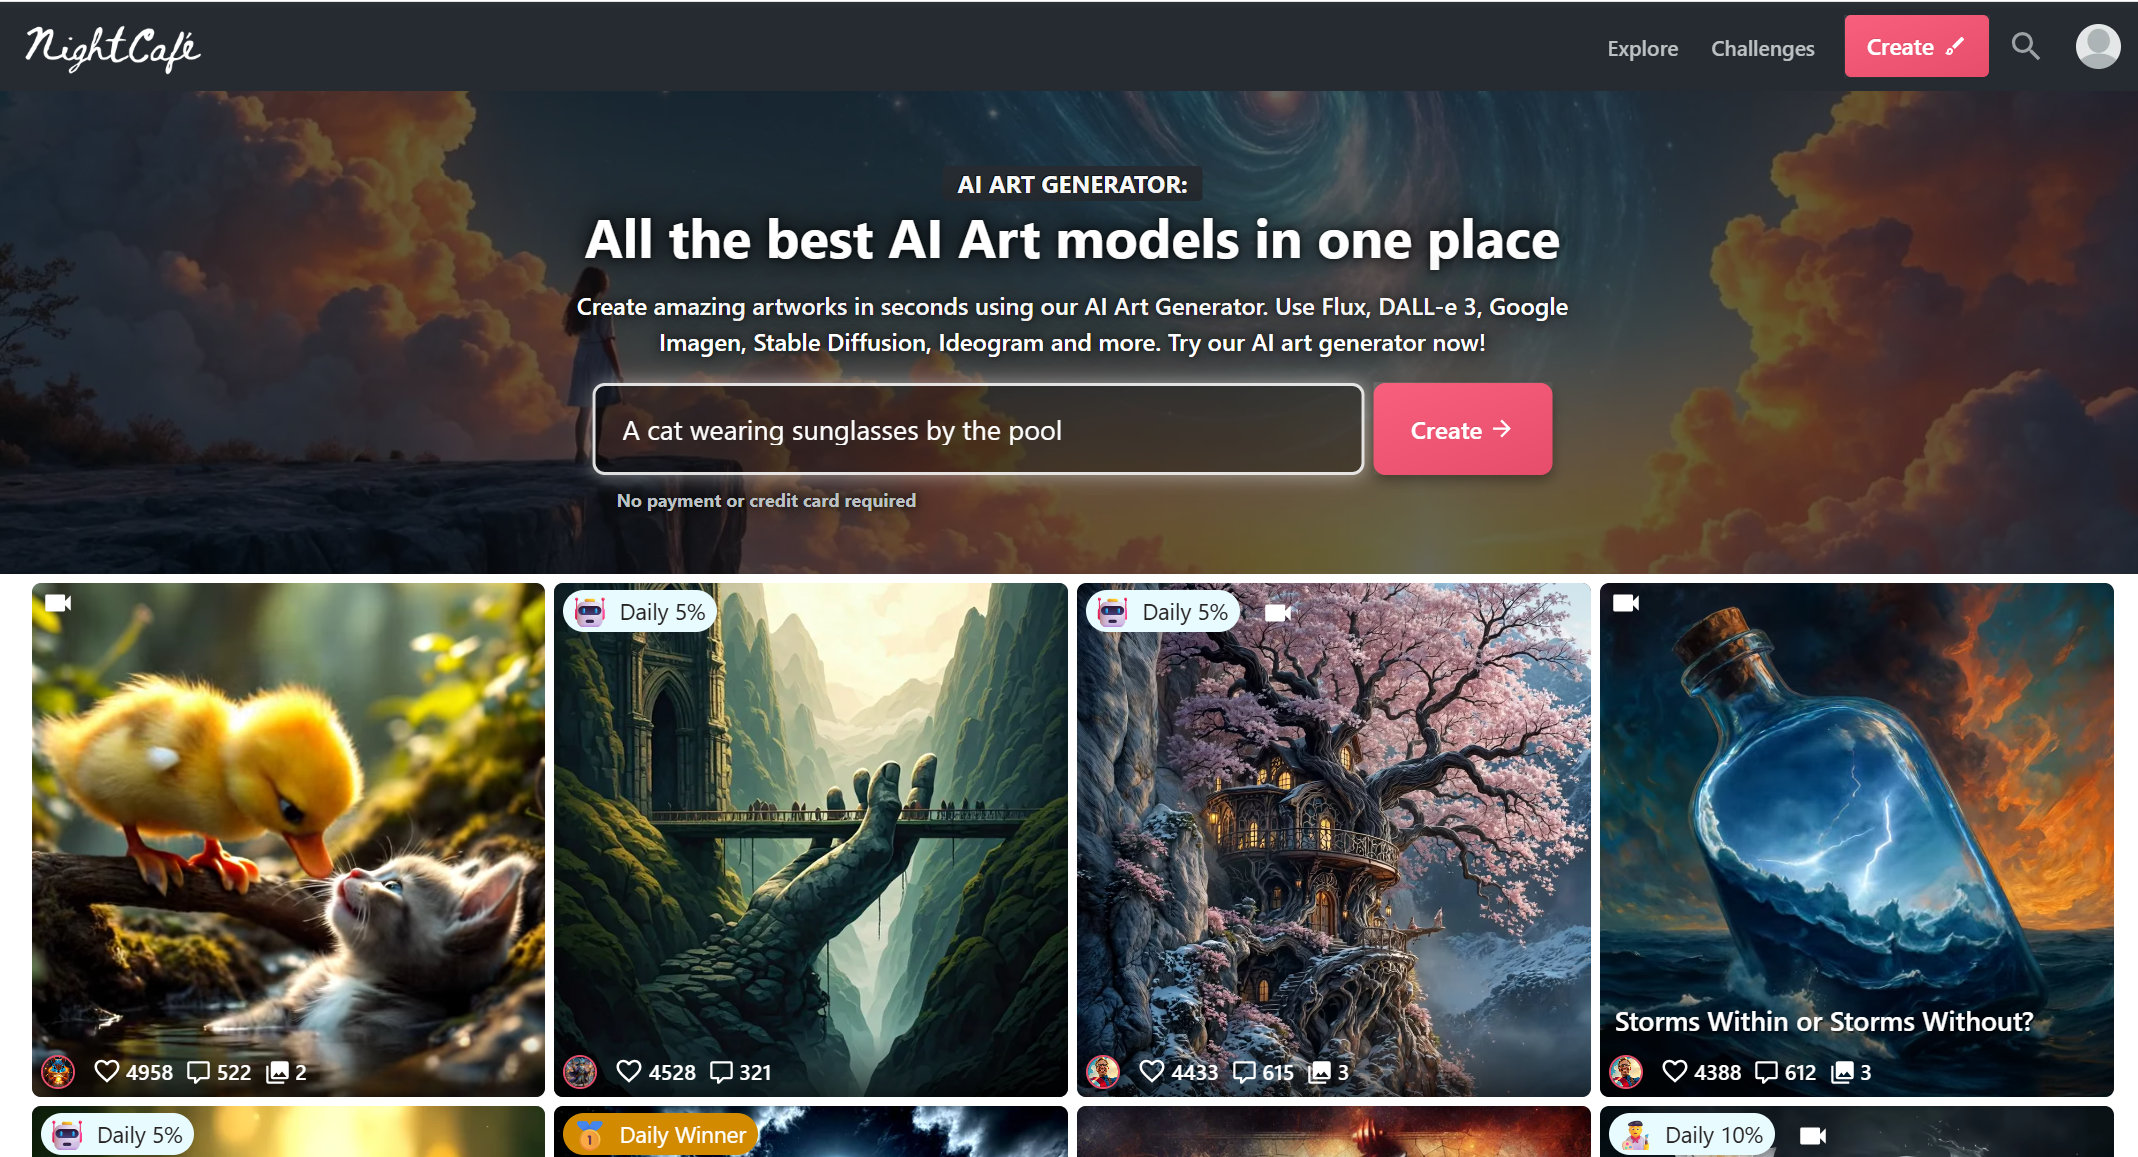Click the Daily Winner badge

660,1135
